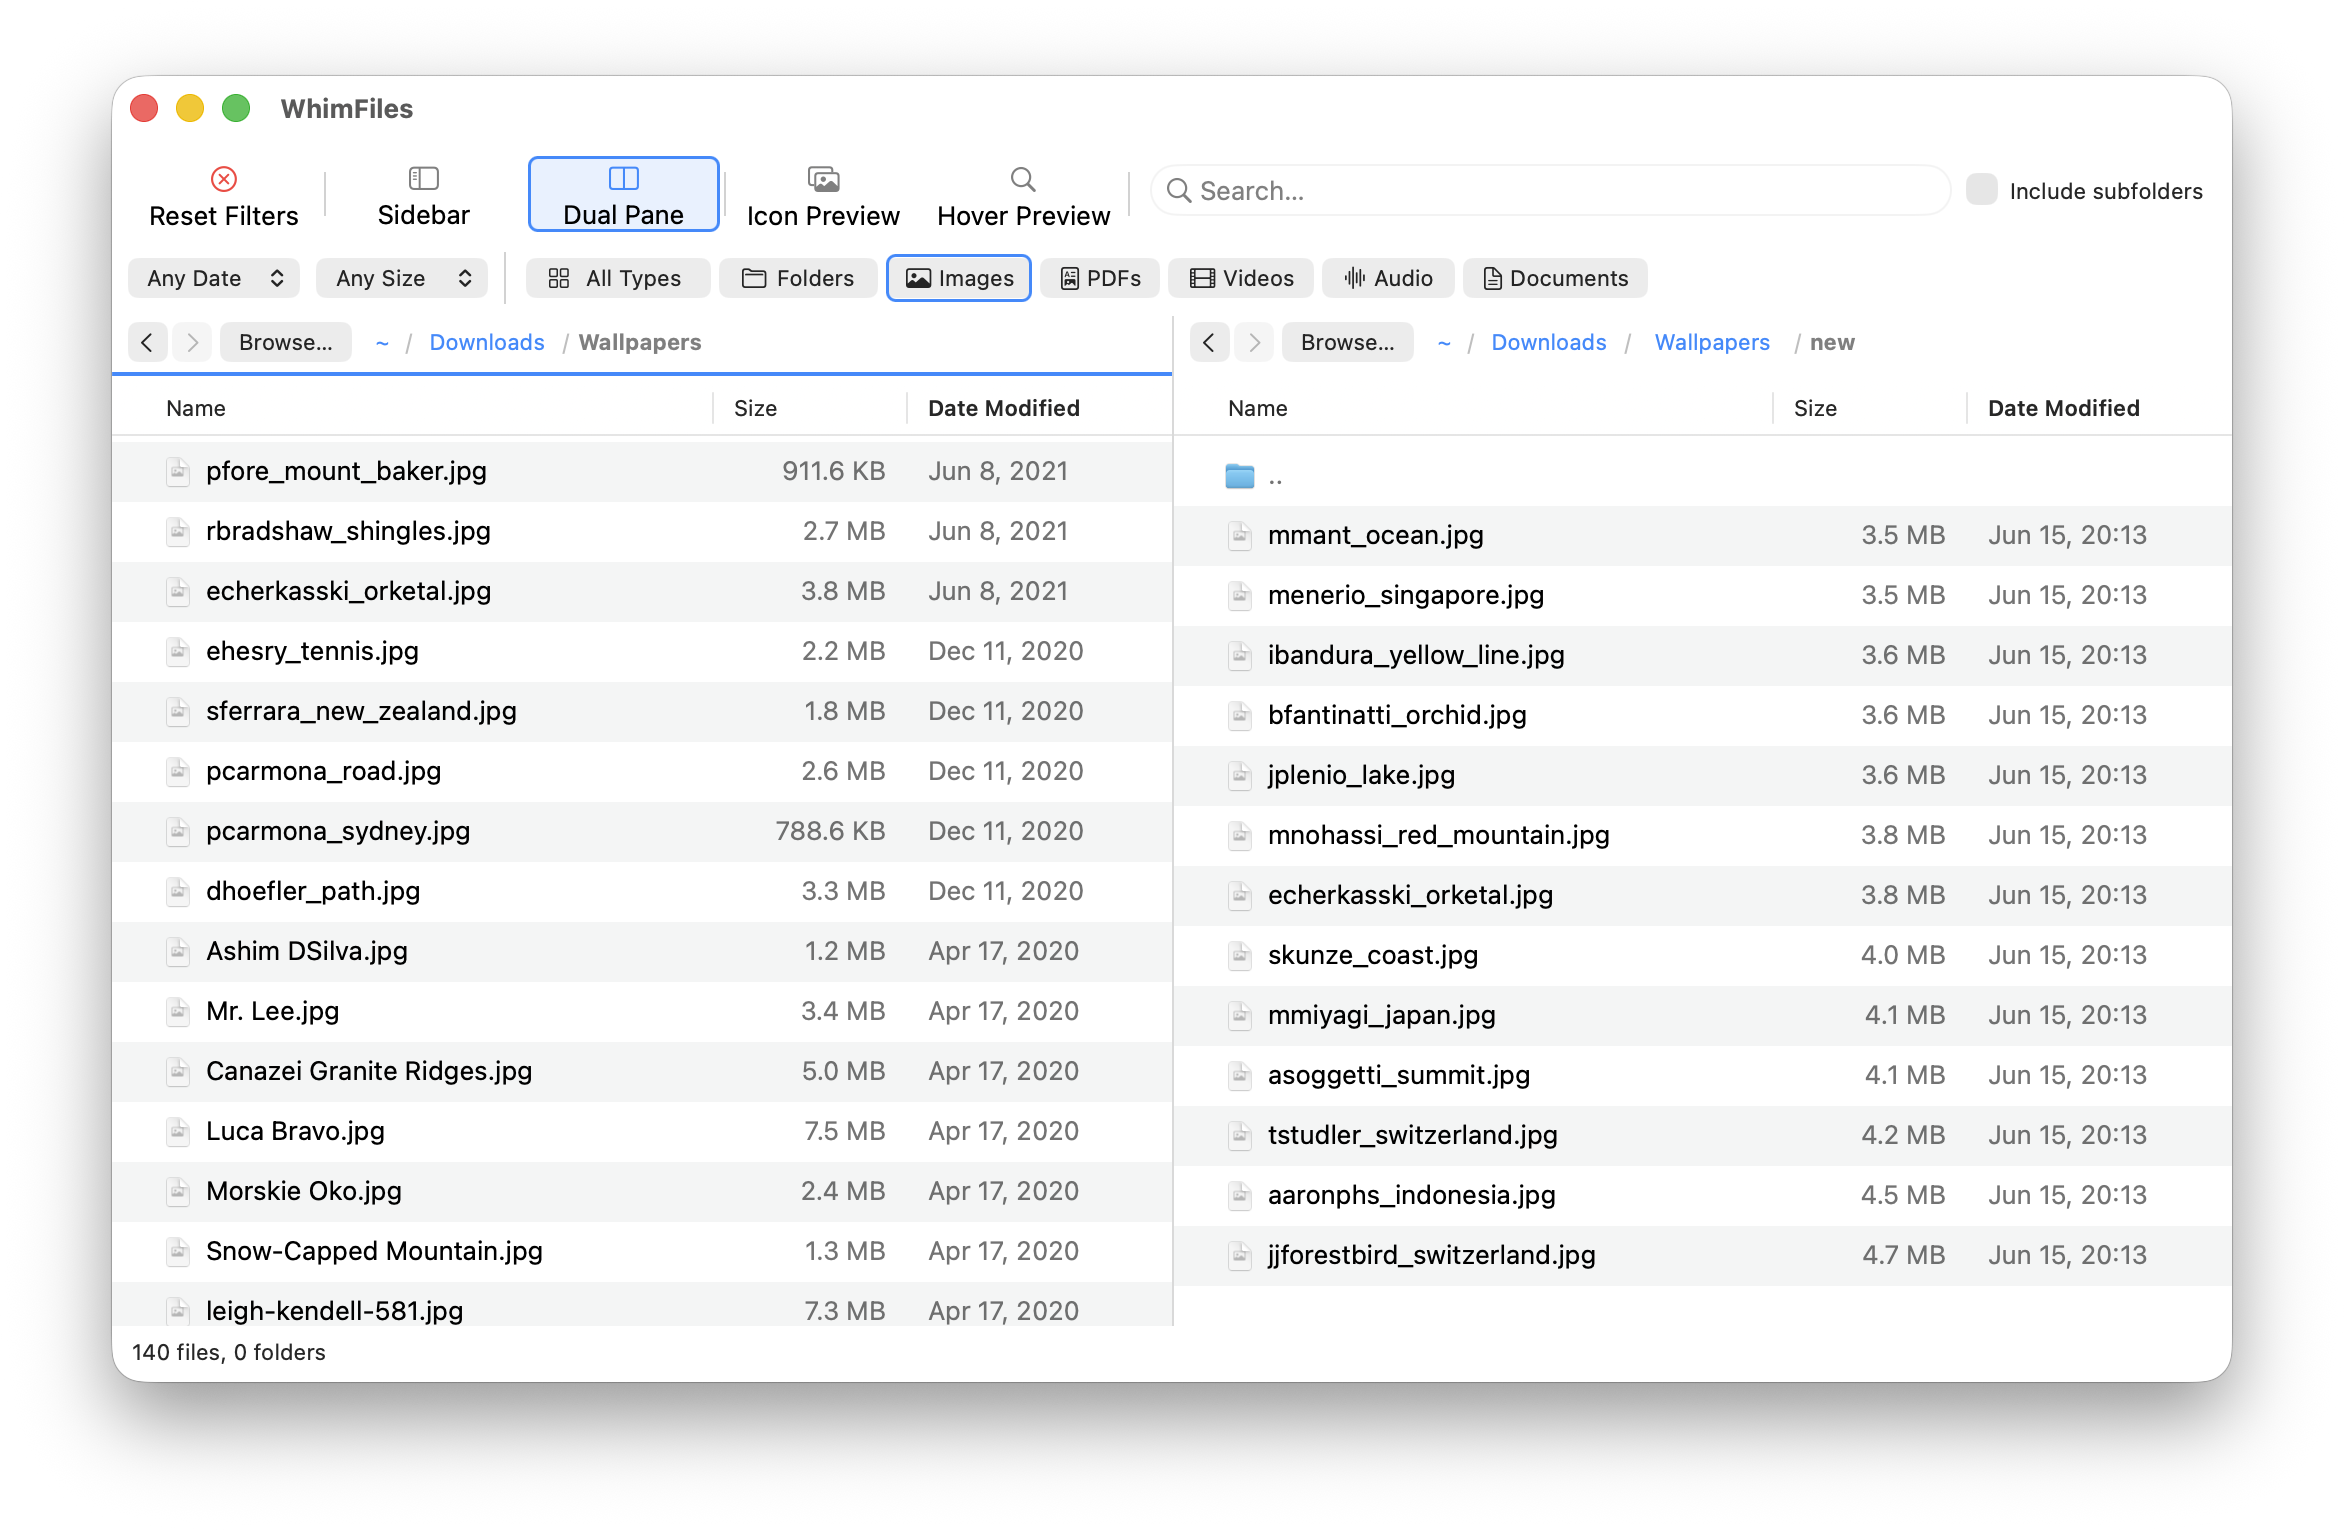Click Browse... in the right pane
Screen dimensions: 2344x1530
[x=1348, y=342]
